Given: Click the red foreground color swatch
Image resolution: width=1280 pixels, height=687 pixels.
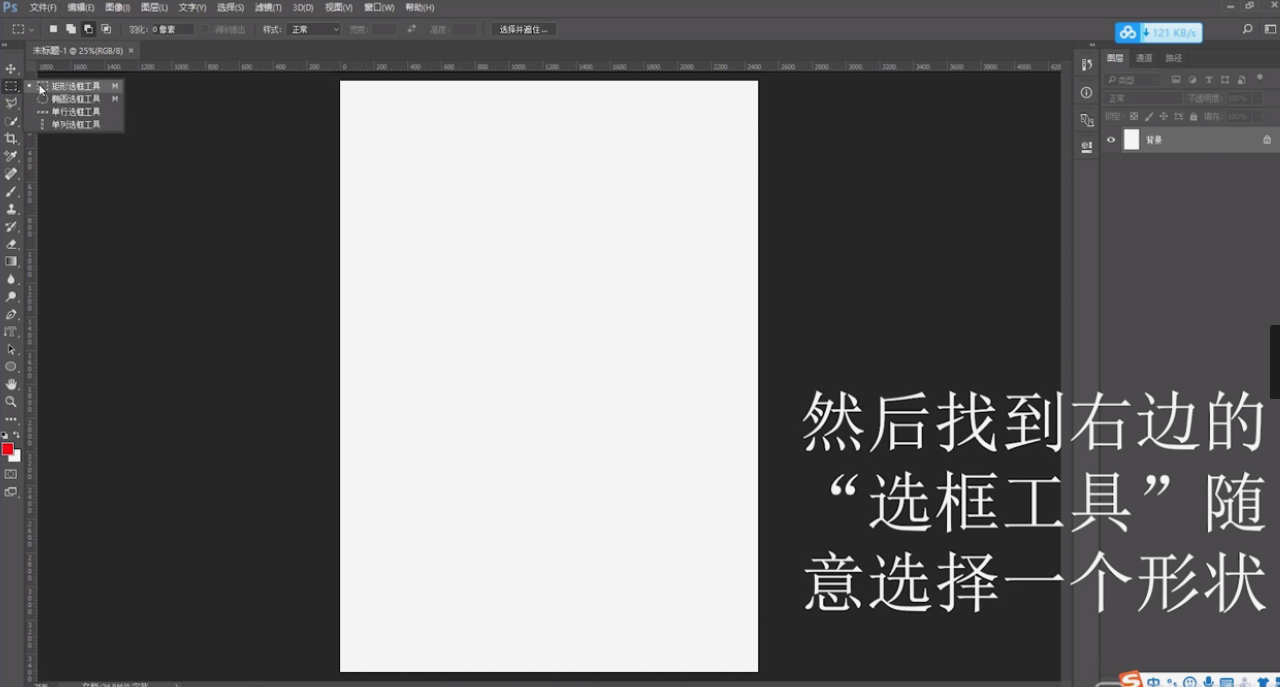Looking at the screenshot, I should point(8,450).
